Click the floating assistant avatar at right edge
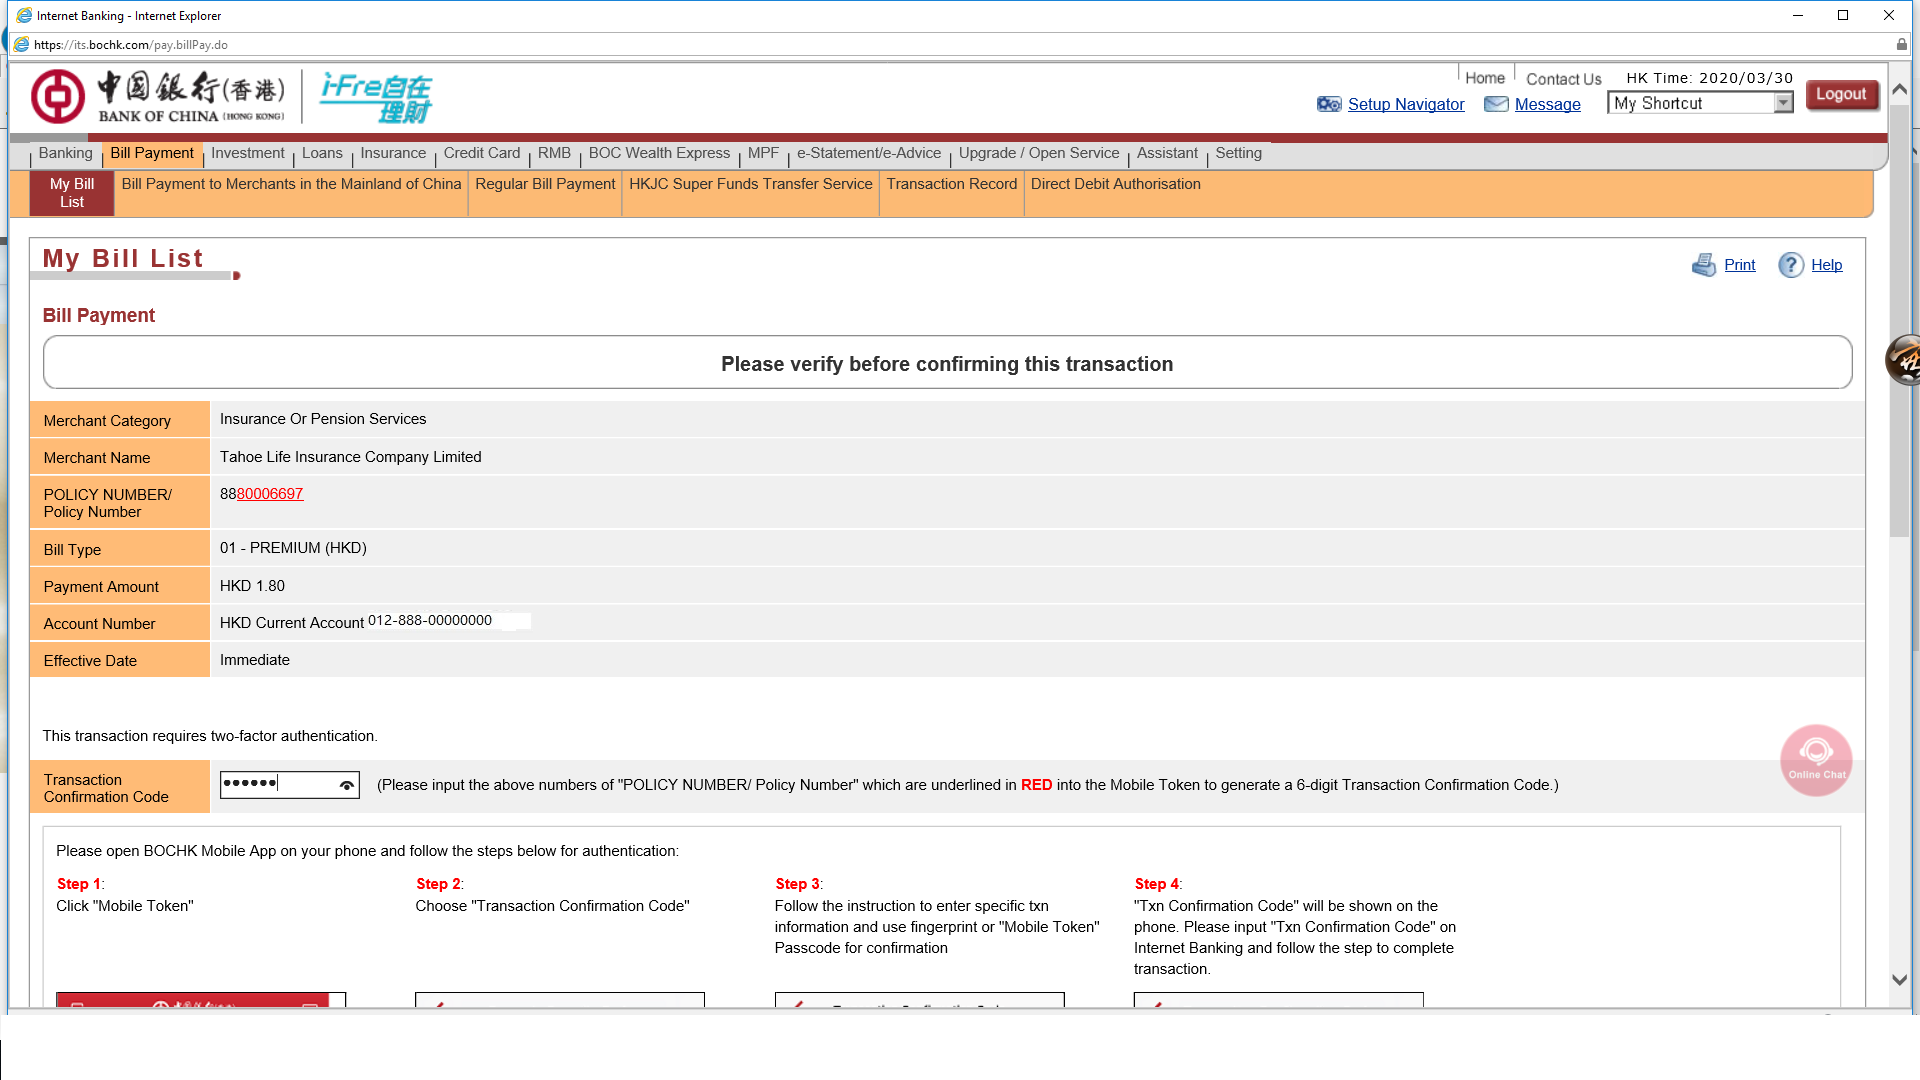Viewport: 1920px width, 1080px height. tap(1903, 360)
